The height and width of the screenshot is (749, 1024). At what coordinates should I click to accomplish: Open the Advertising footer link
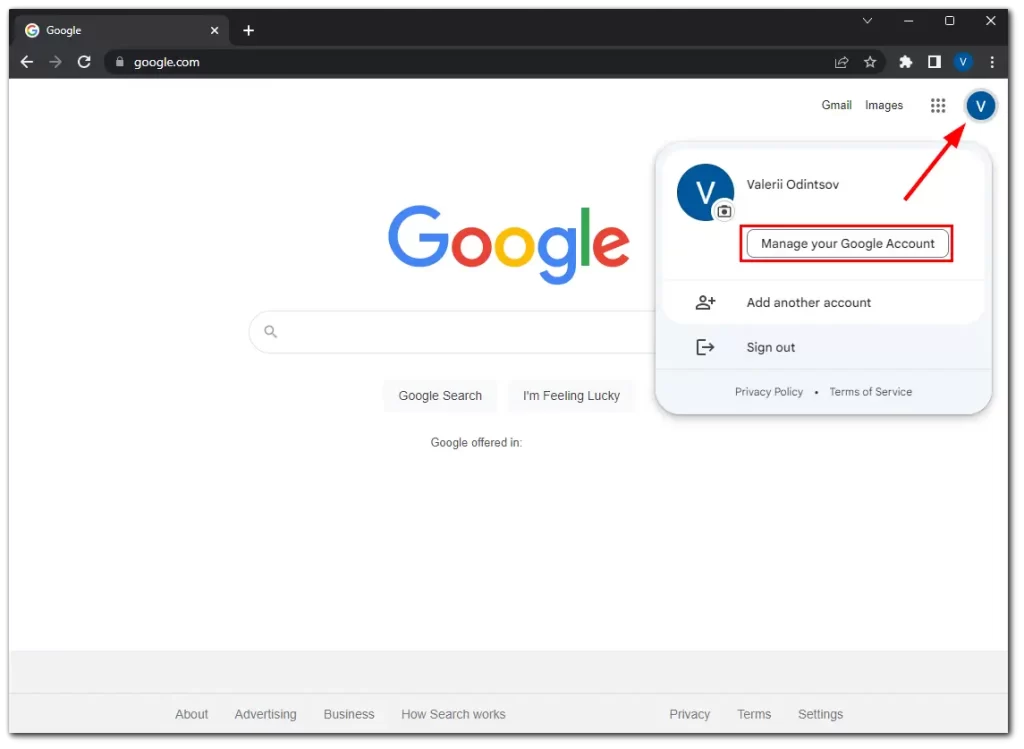point(266,715)
